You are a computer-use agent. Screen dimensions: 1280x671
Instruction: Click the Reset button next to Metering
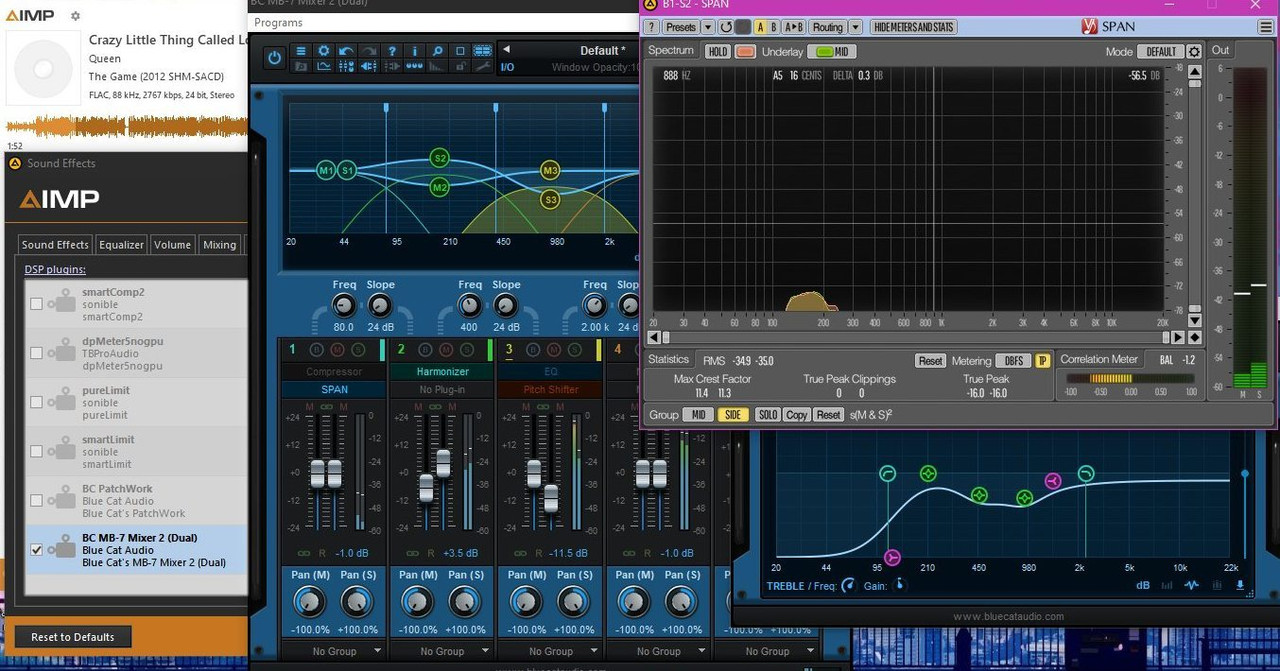tap(931, 360)
